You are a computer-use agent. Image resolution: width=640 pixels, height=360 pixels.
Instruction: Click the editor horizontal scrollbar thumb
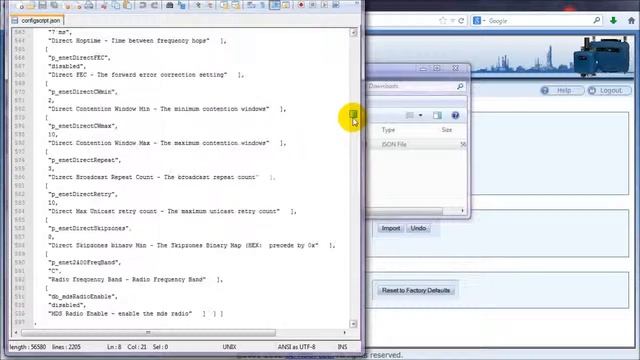coord(148,333)
